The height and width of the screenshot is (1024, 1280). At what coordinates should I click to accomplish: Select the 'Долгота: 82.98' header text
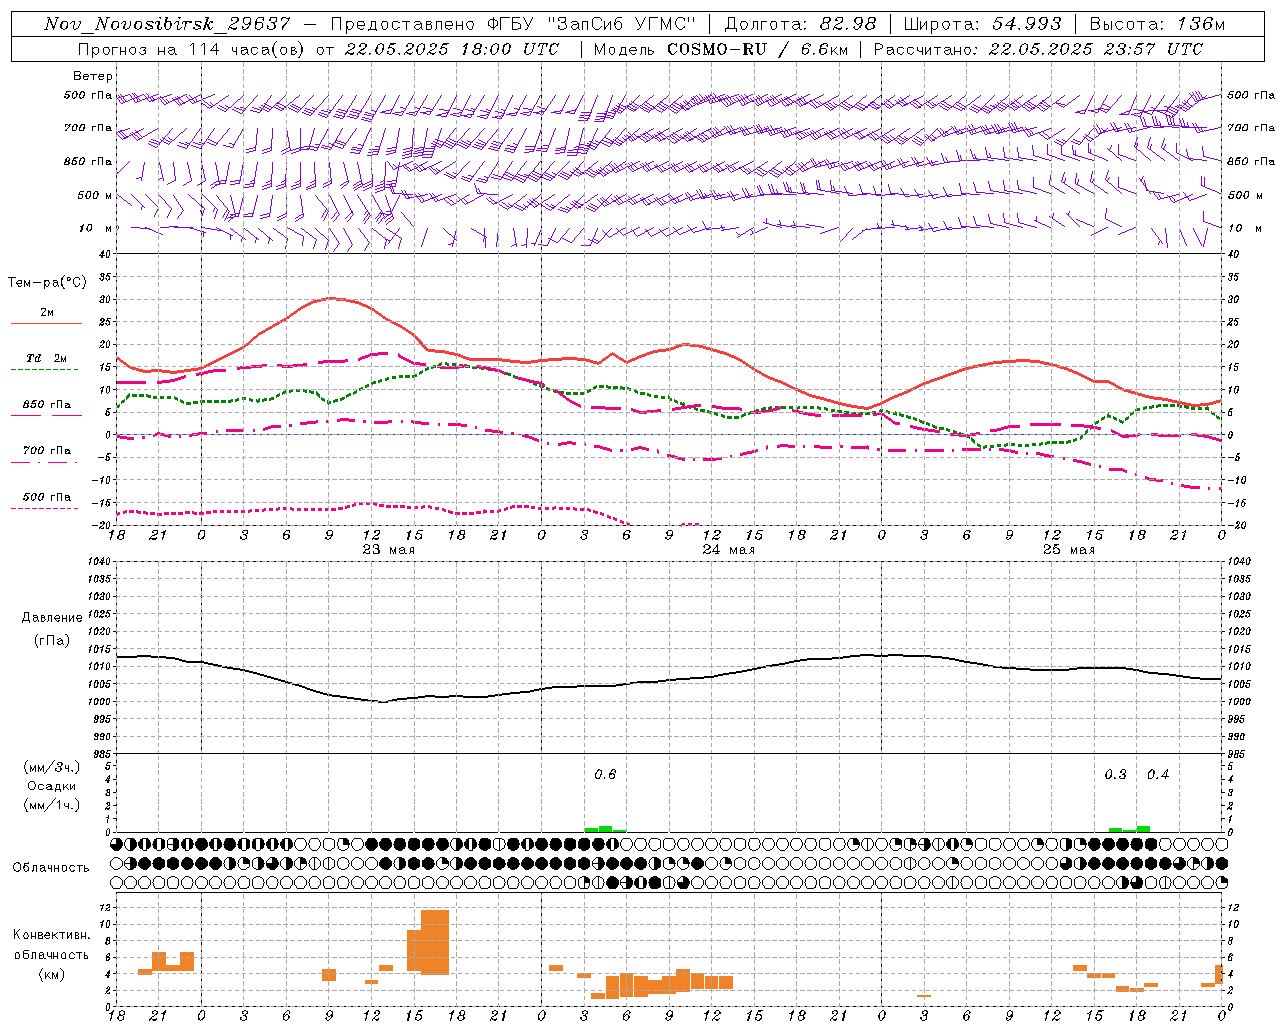click(x=800, y=24)
